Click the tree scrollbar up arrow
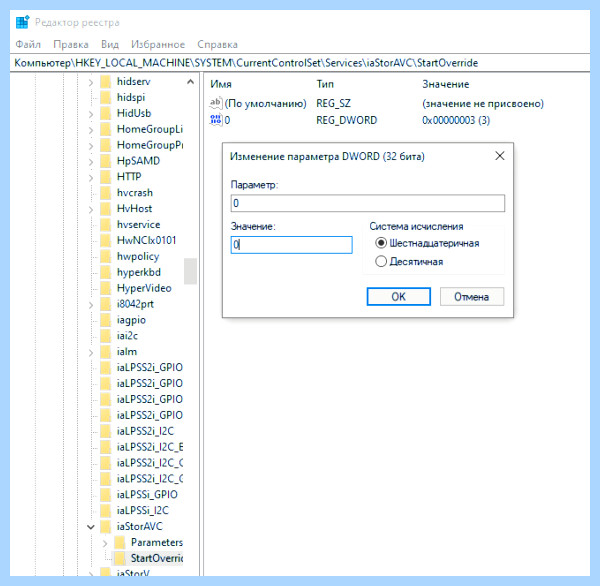 coord(190,82)
